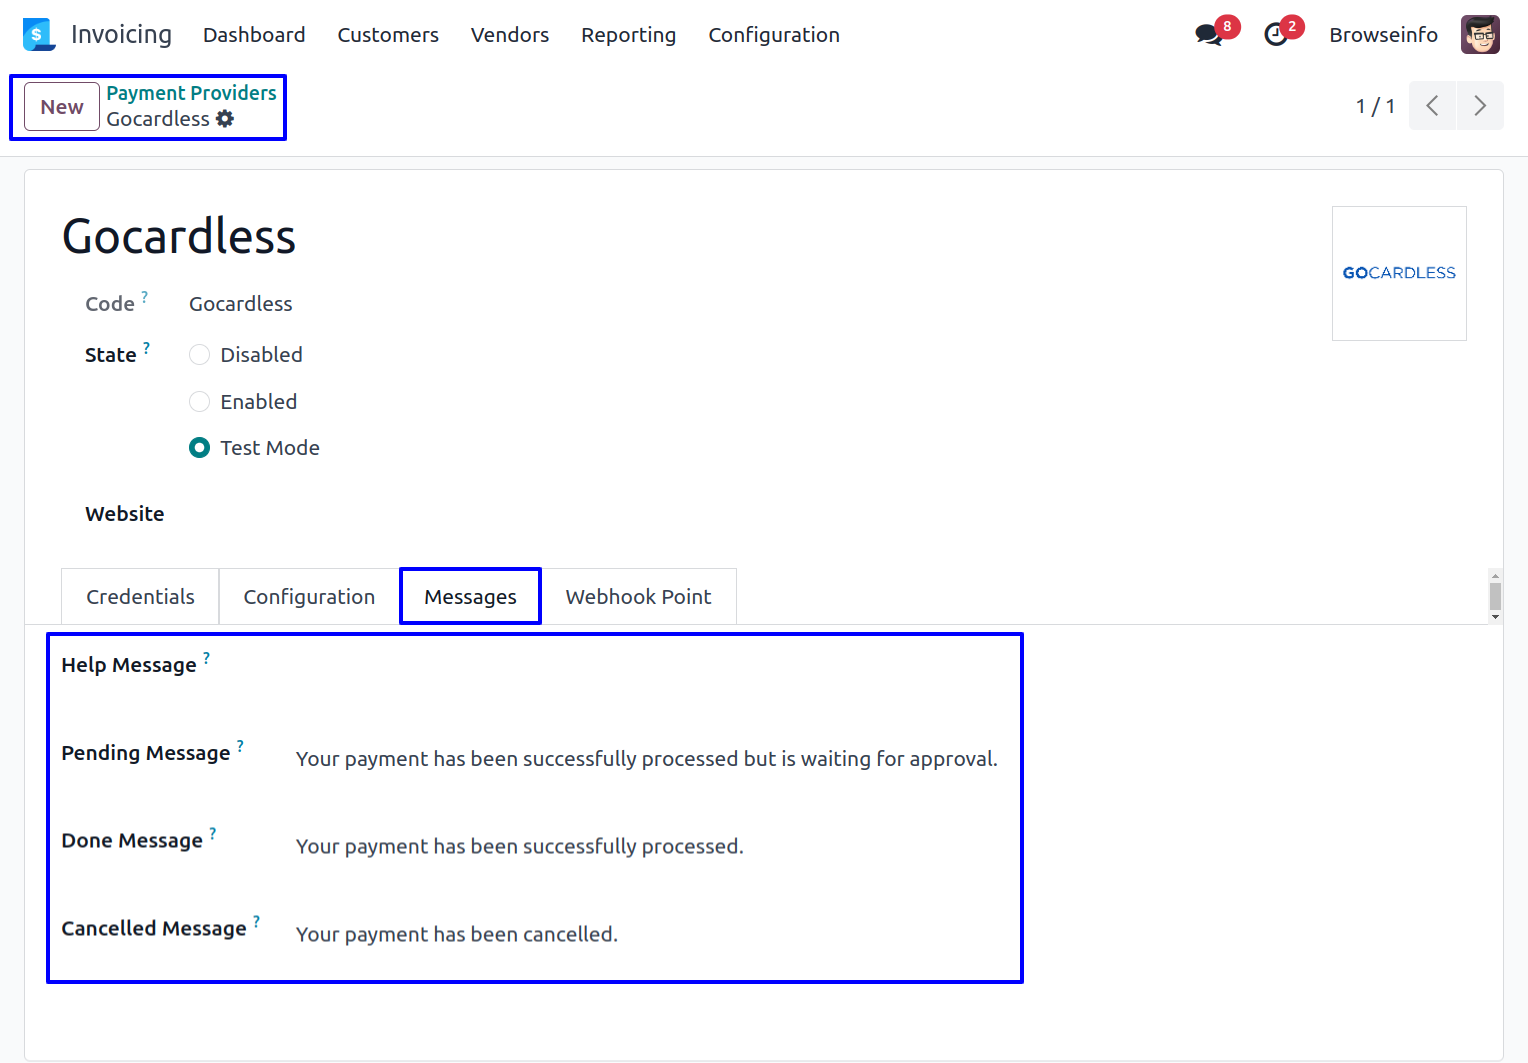
Task: Click the scrollbar up arrow
Action: 1495,576
